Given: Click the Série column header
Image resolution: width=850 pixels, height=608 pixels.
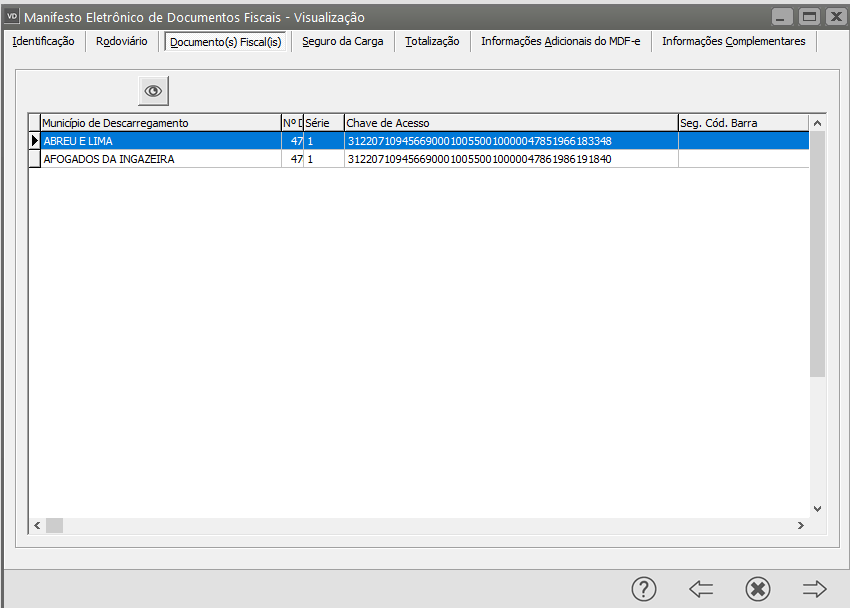Looking at the screenshot, I should coord(324,123).
